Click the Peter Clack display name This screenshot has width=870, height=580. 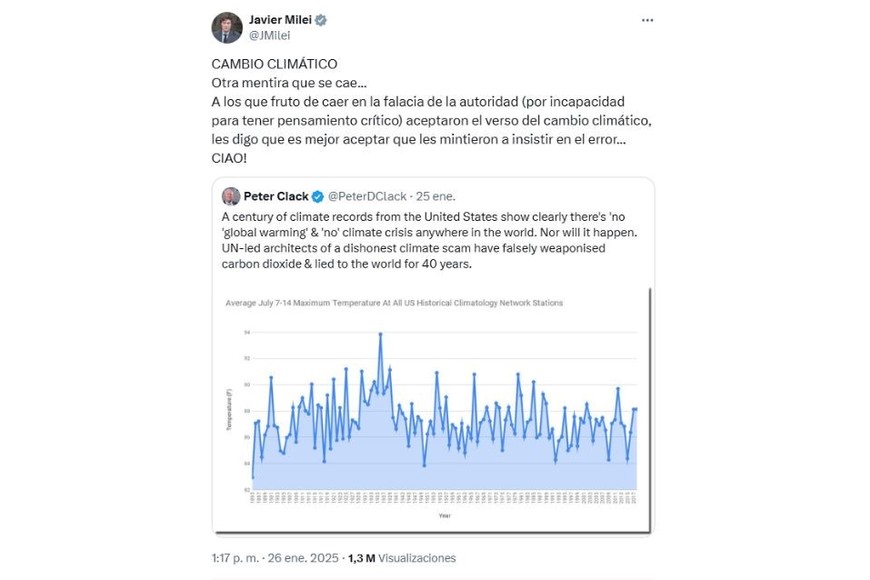pos(276,196)
